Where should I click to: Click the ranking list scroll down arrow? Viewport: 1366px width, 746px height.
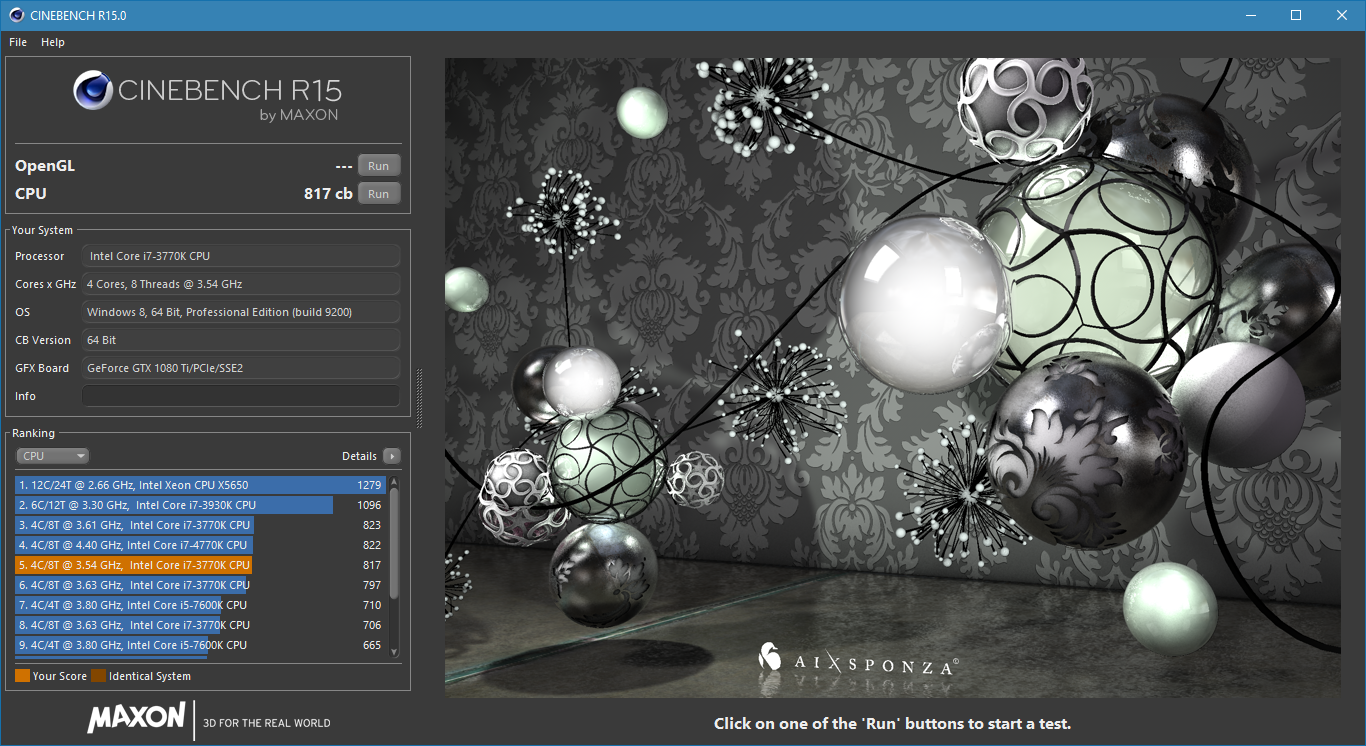coord(394,651)
